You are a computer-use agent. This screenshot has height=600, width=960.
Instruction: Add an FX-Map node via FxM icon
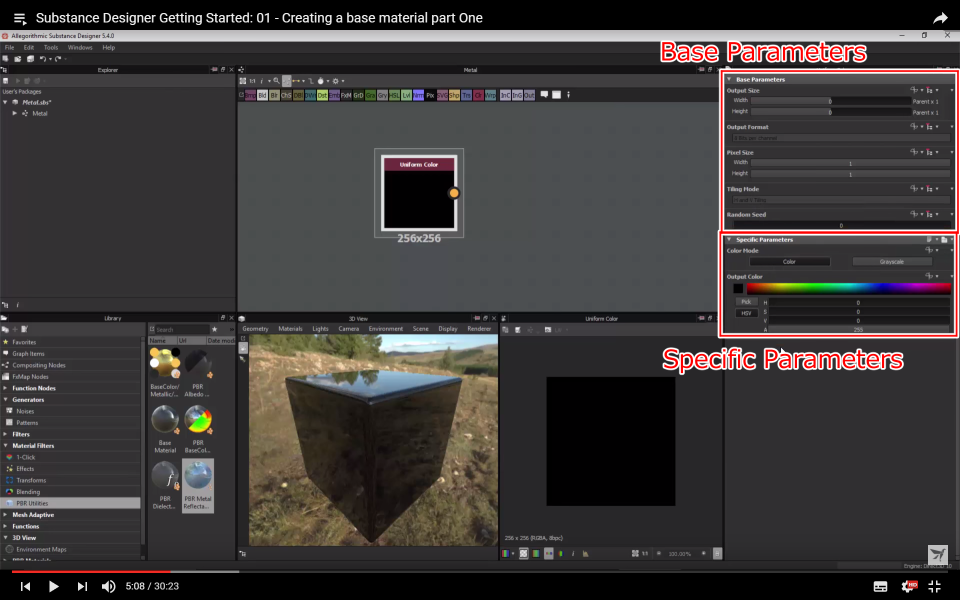[346, 96]
